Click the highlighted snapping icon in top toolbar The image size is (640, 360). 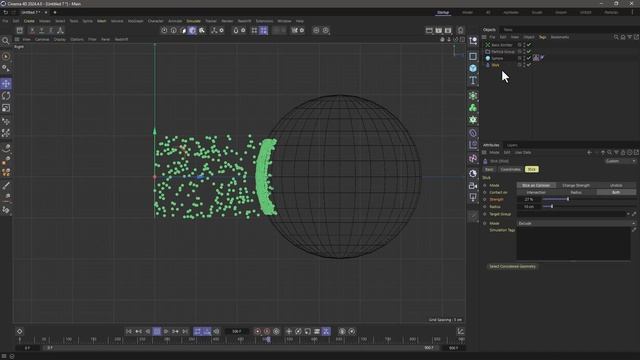coord(192,30)
